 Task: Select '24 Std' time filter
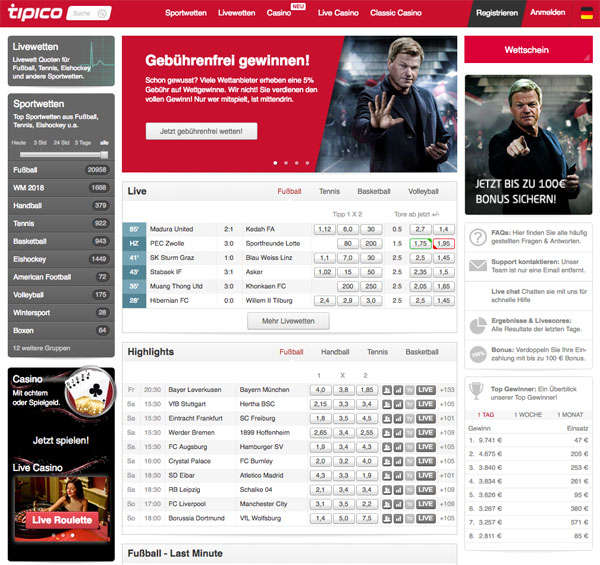tap(61, 143)
